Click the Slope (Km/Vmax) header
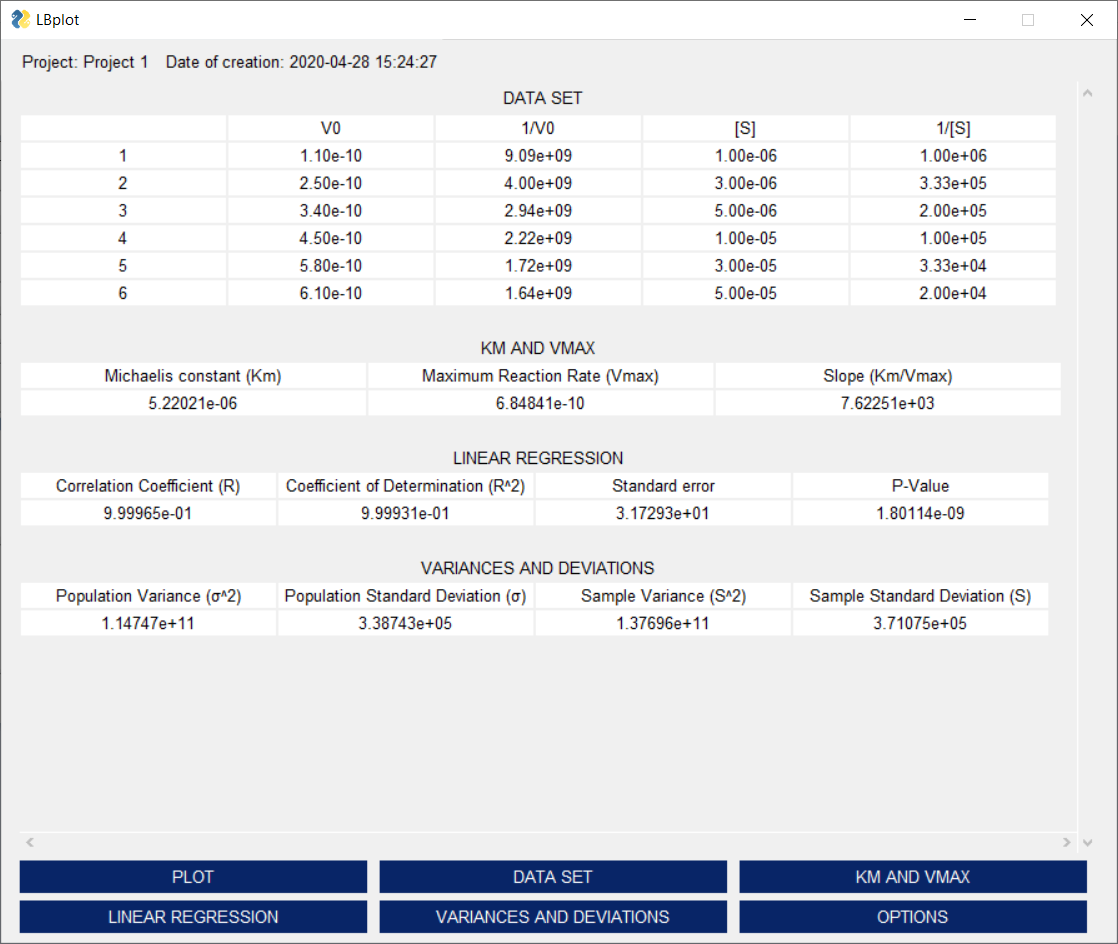Screen dimensions: 1118x944 888,376
